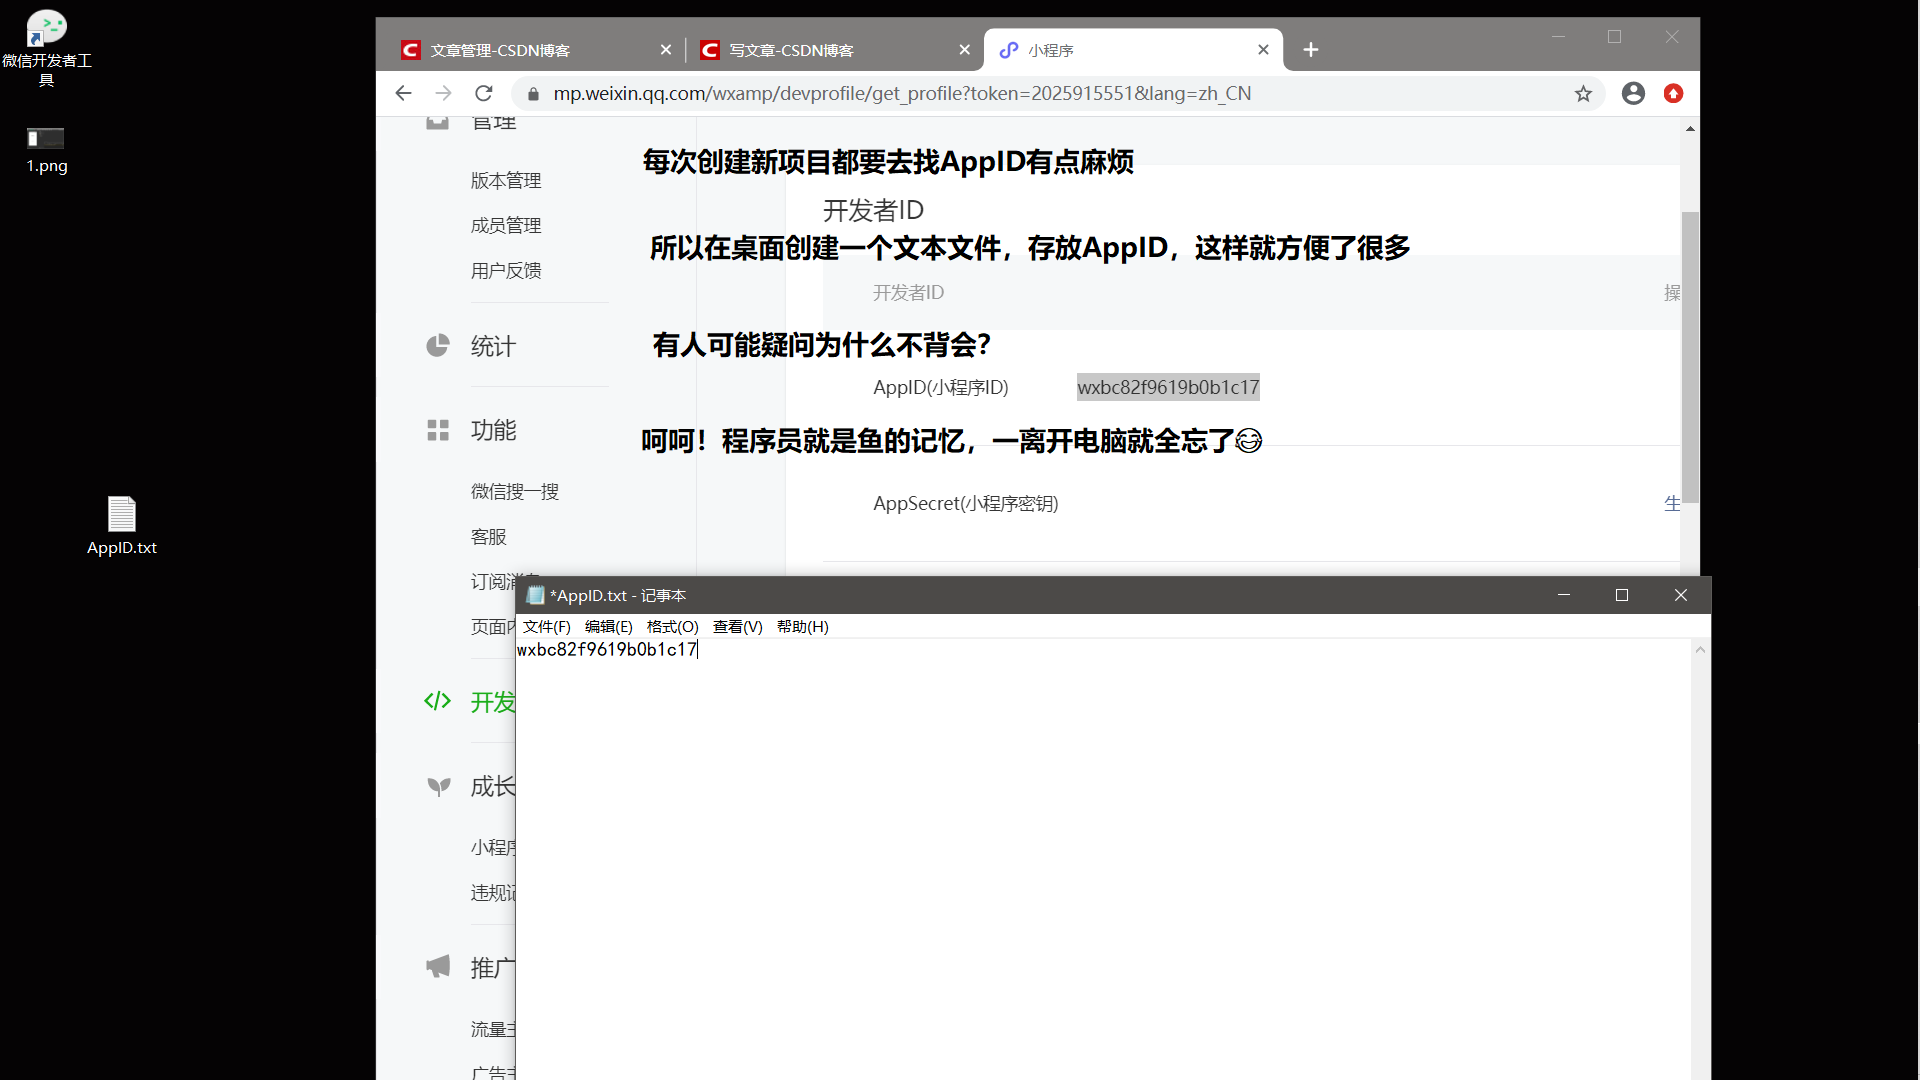
Task: Open Notepad 编辑(E) menu
Action: [x=608, y=627]
